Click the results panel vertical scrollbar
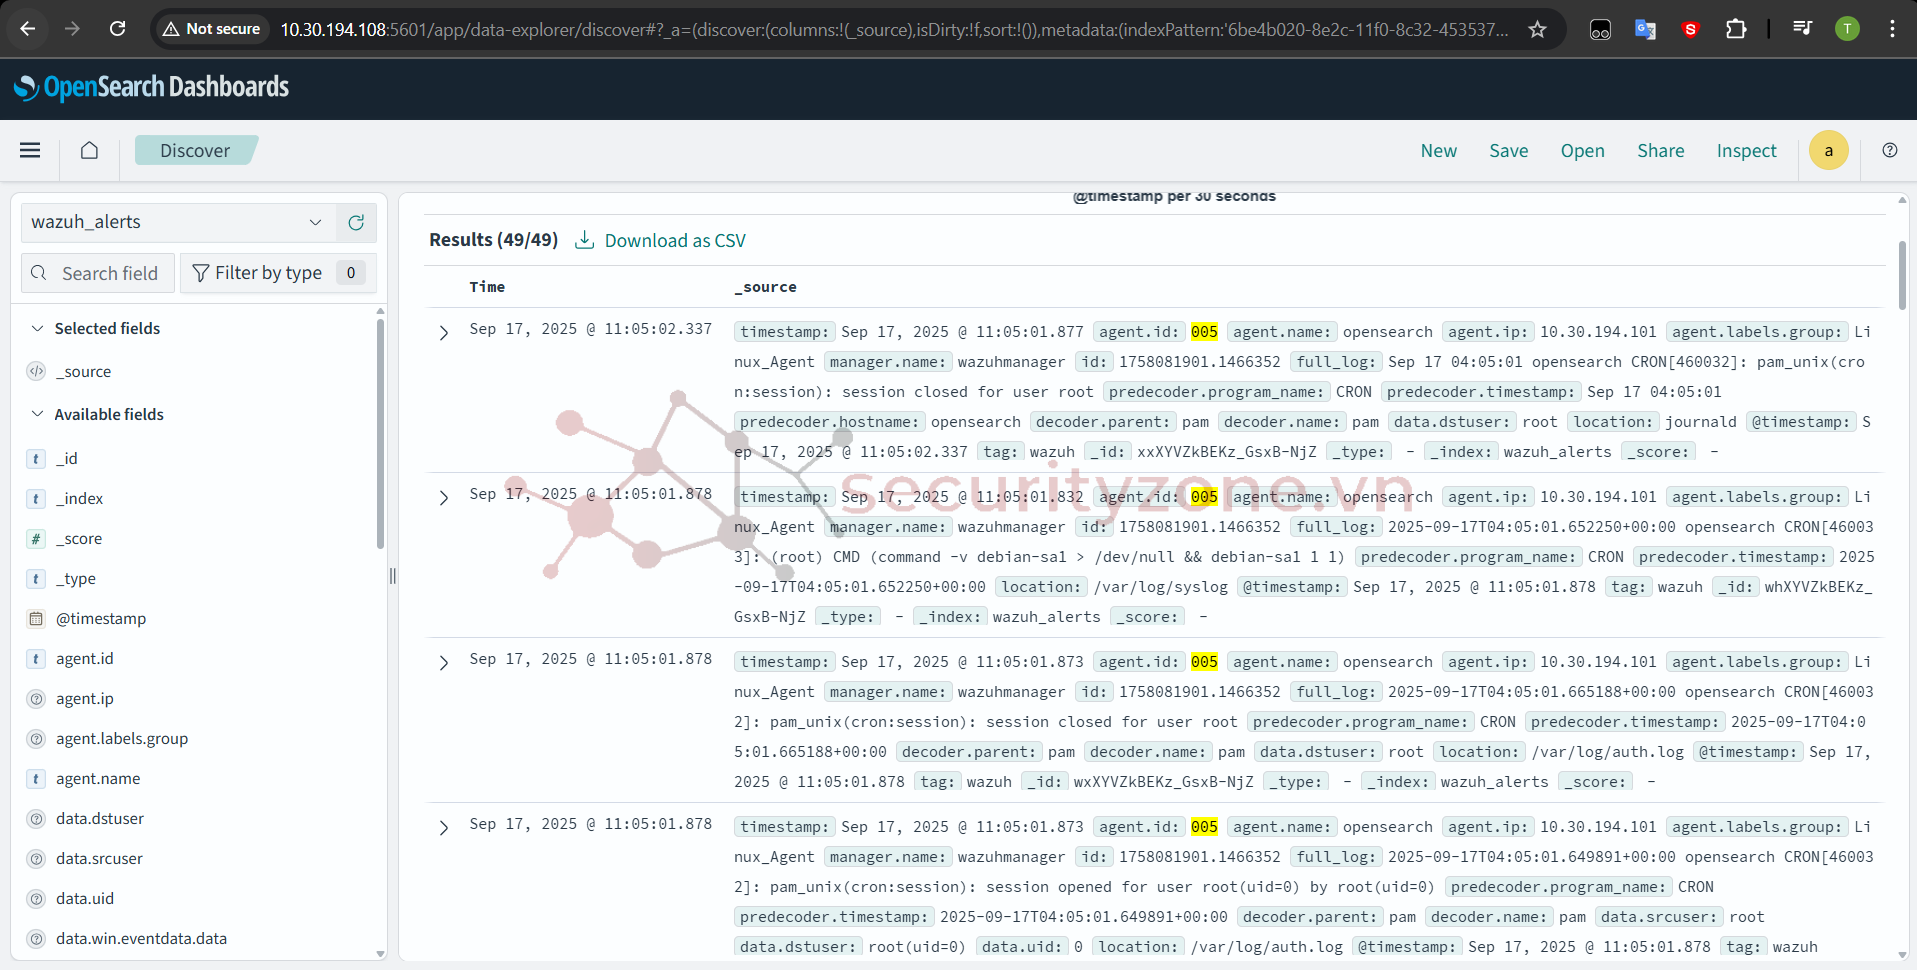The height and width of the screenshot is (970, 1917). click(x=1902, y=275)
